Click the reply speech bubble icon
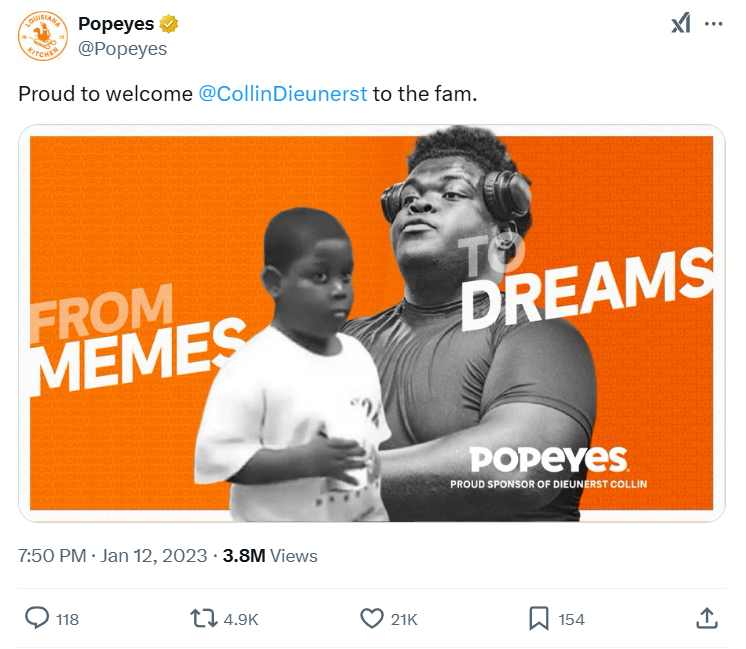 coord(36,619)
